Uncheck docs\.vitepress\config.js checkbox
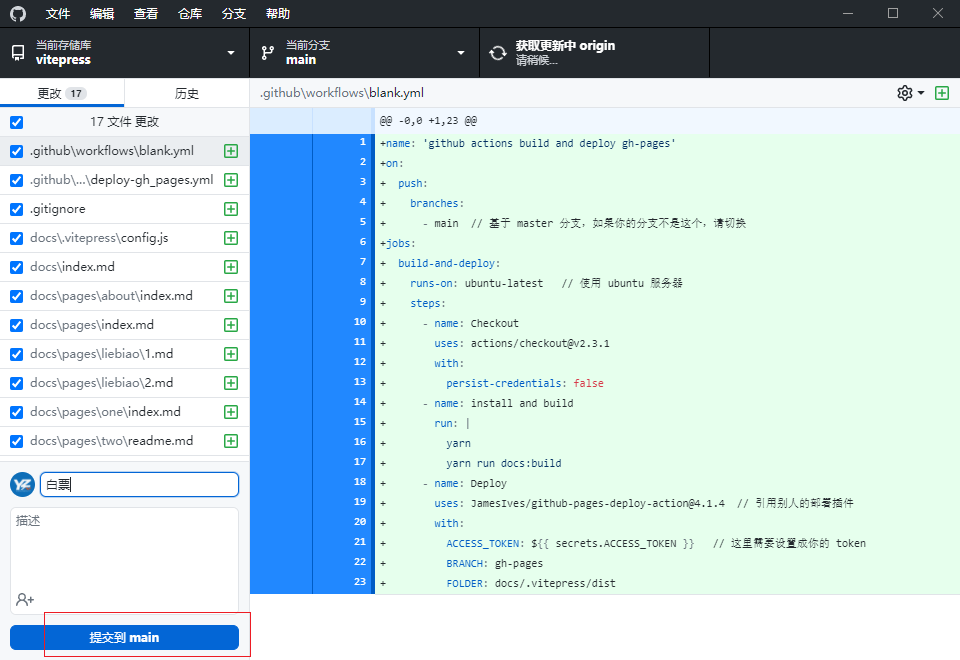This screenshot has height=660, width=960. click(17, 238)
